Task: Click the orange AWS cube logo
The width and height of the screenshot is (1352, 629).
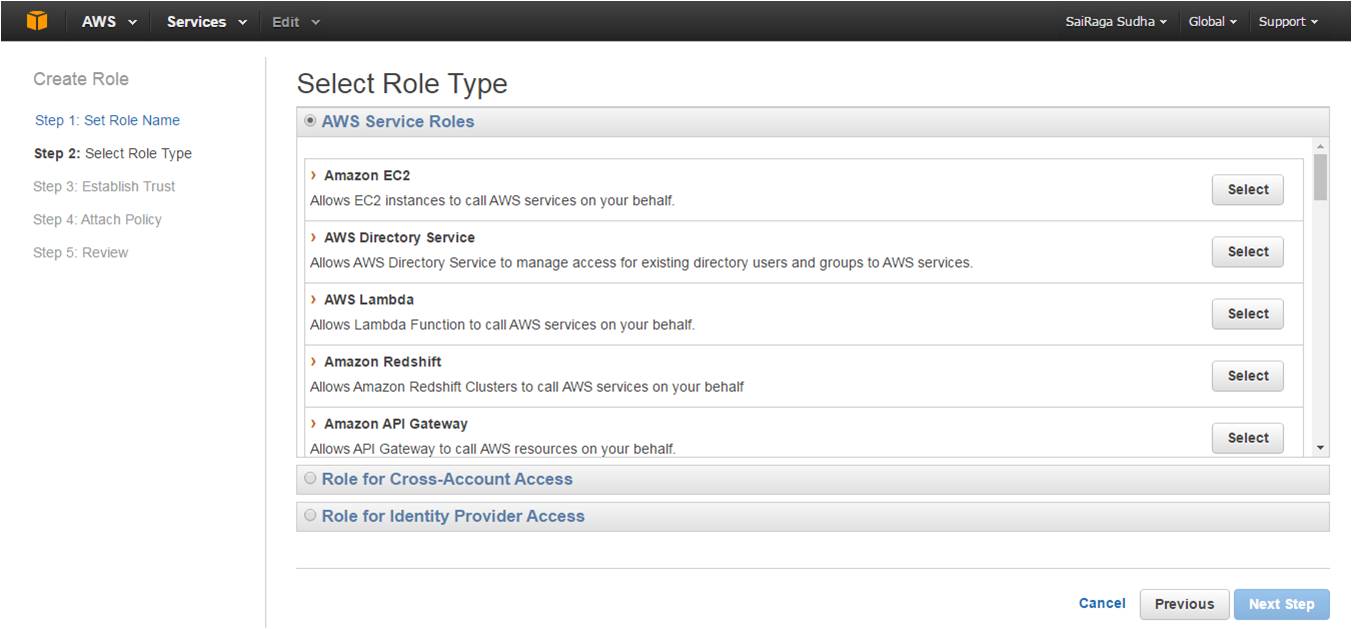Action: tap(37, 21)
